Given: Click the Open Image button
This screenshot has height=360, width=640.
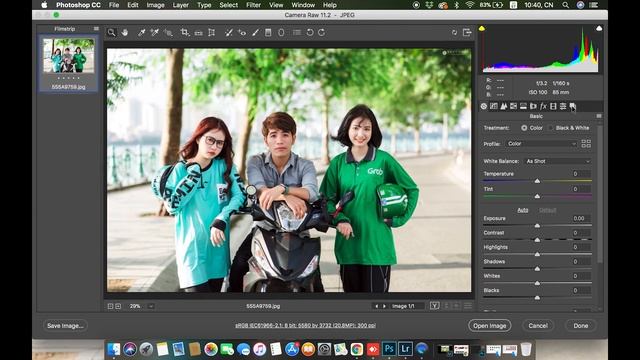Looking at the screenshot, I should [x=489, y=326].
